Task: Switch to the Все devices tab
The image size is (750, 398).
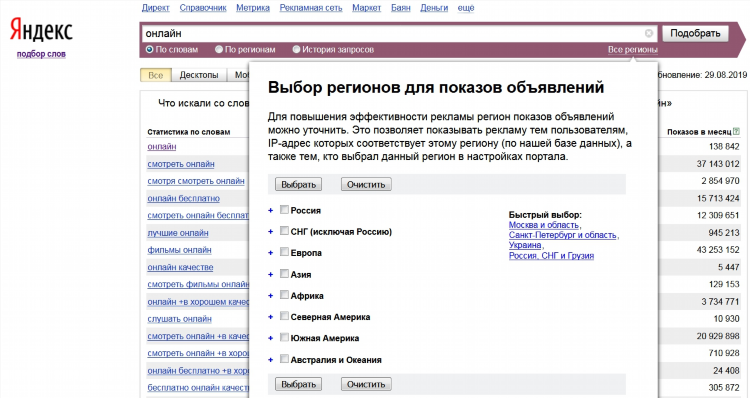Action: point(155,75)
